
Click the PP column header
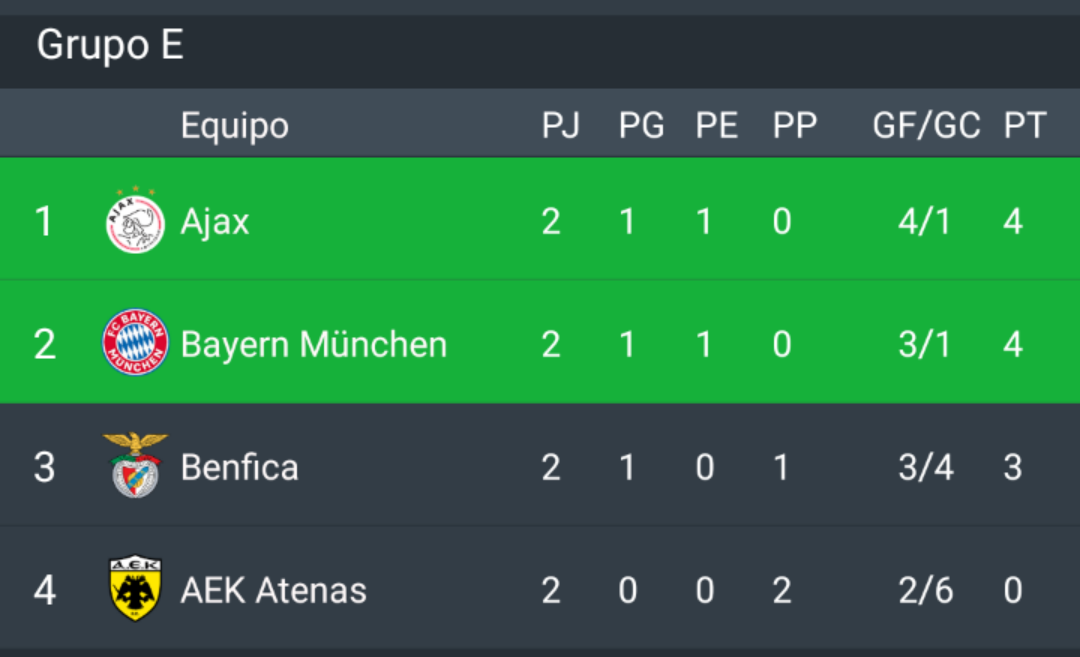pos(795,125)
